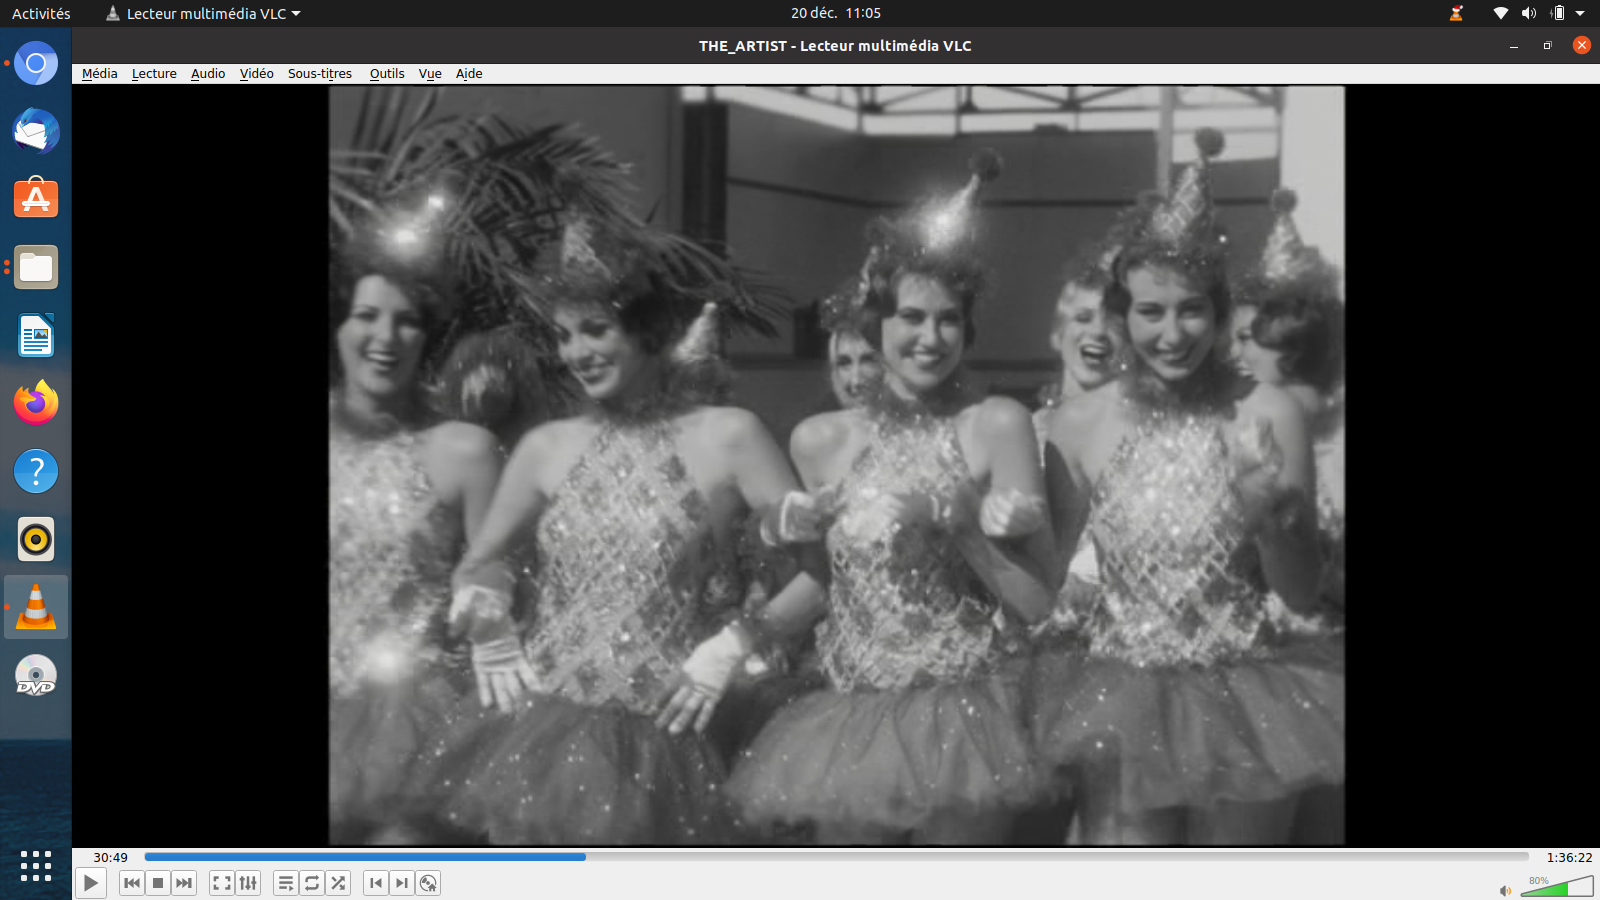Stop playback with the square stop button

[x=158, y=883]
